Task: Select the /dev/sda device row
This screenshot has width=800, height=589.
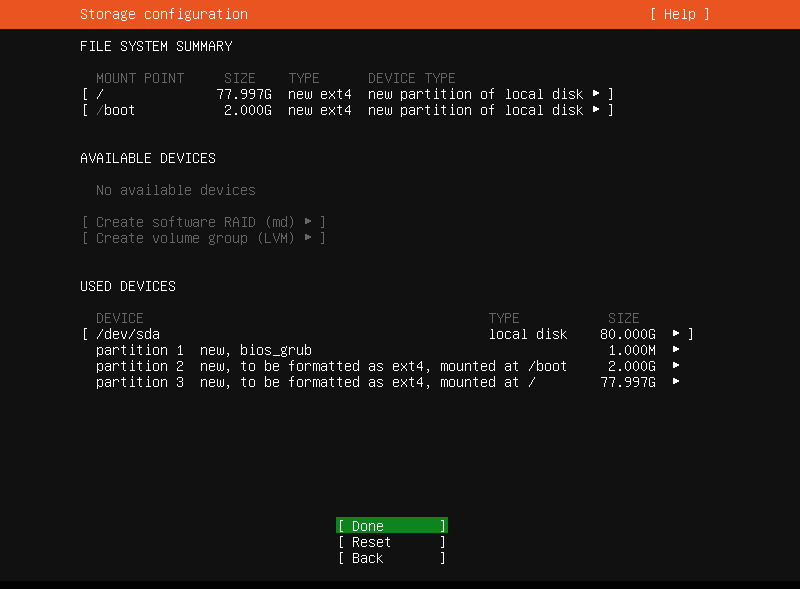Action: (388, 334)
